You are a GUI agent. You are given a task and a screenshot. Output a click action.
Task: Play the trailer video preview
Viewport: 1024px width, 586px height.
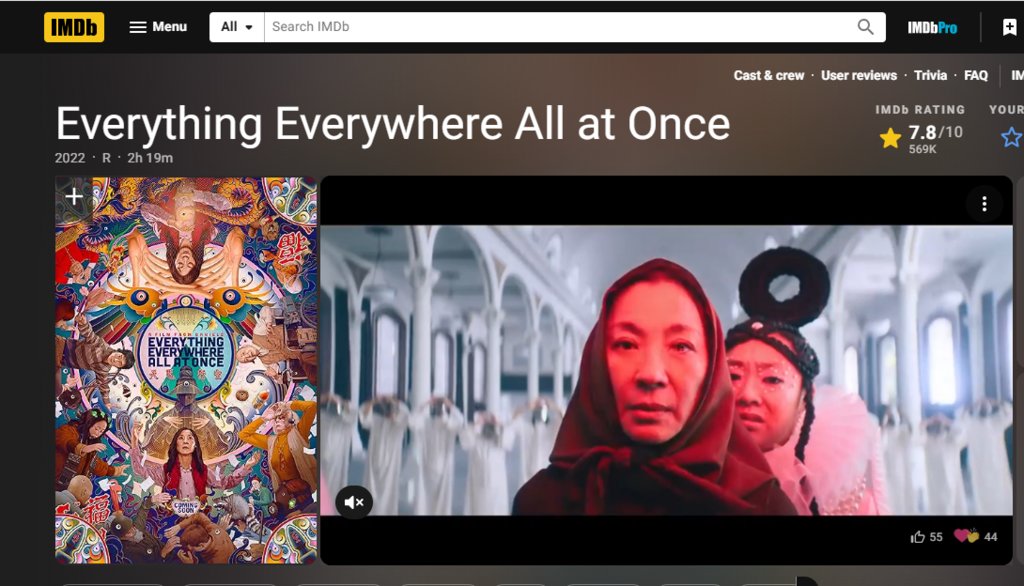pos(666,370)
